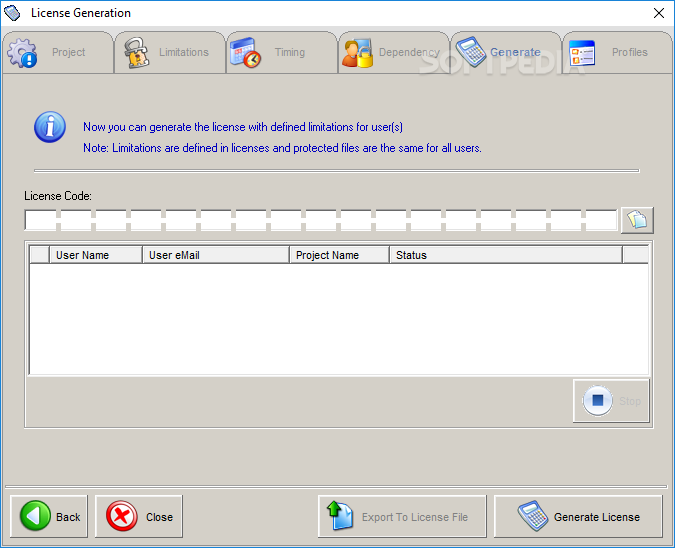Click the first License Code field segment
Image resolution: width=675 pixels, height=548 pixels.
click(40, 220)
